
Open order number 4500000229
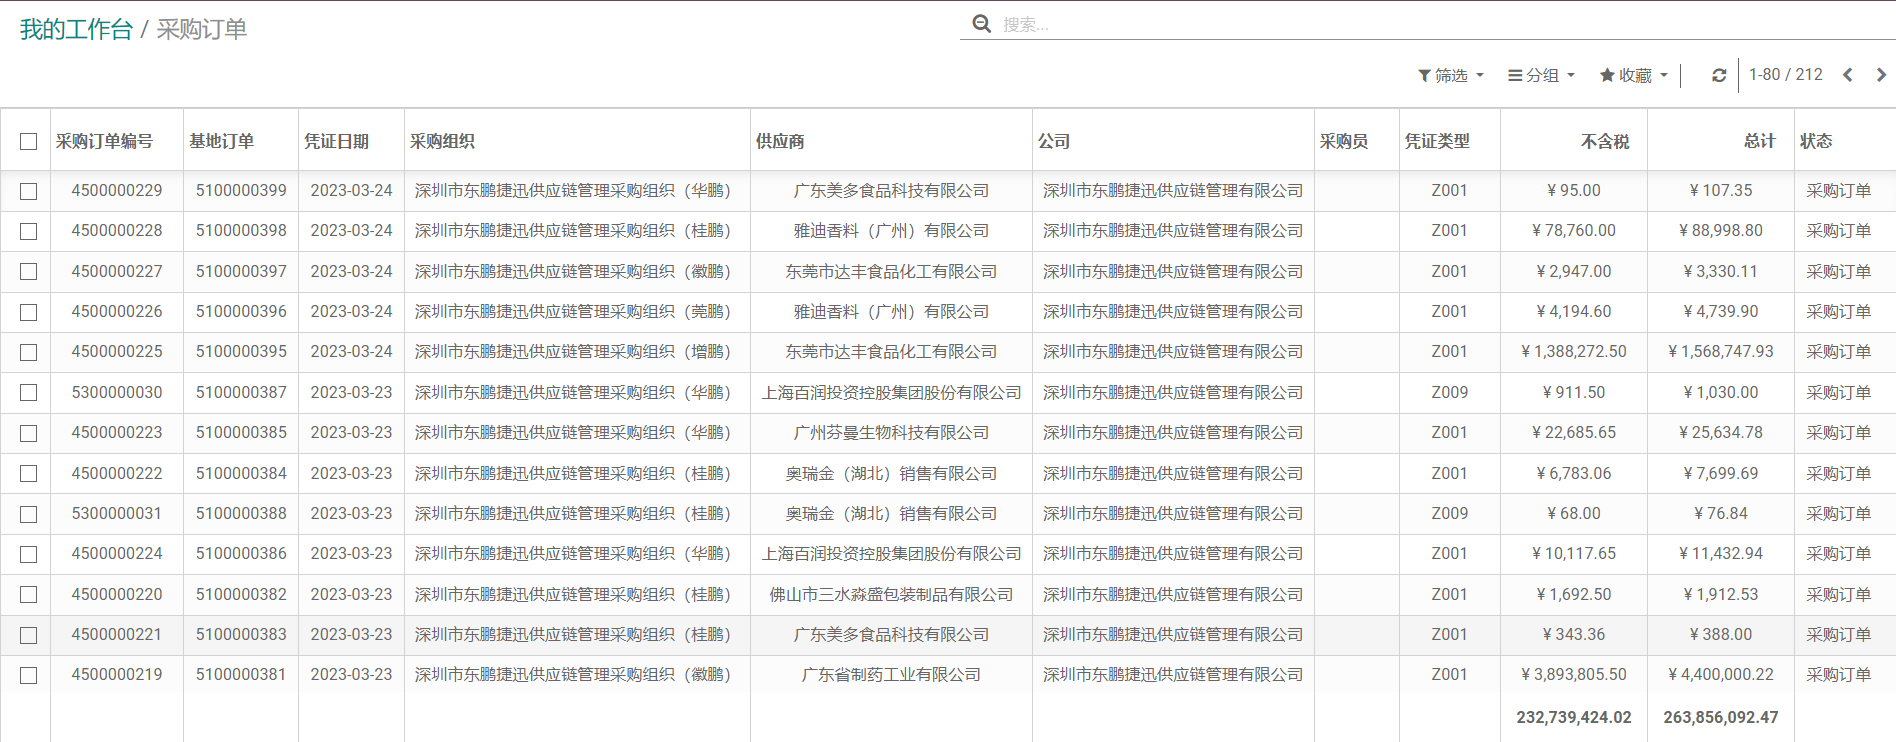coord(117,190)
